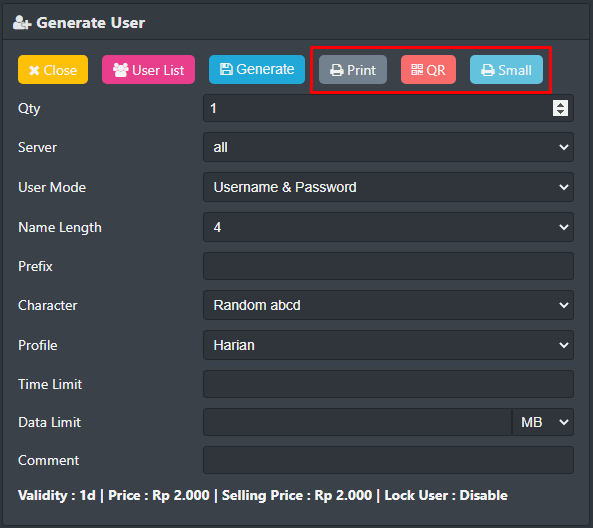Click the Name Length label
The image size is (593, 528).
[x=60, y=228]
